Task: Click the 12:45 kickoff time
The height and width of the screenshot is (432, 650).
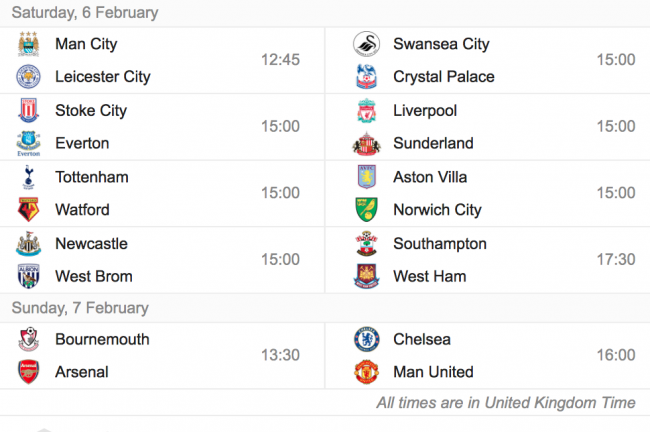Action: (x=280, y=60)
